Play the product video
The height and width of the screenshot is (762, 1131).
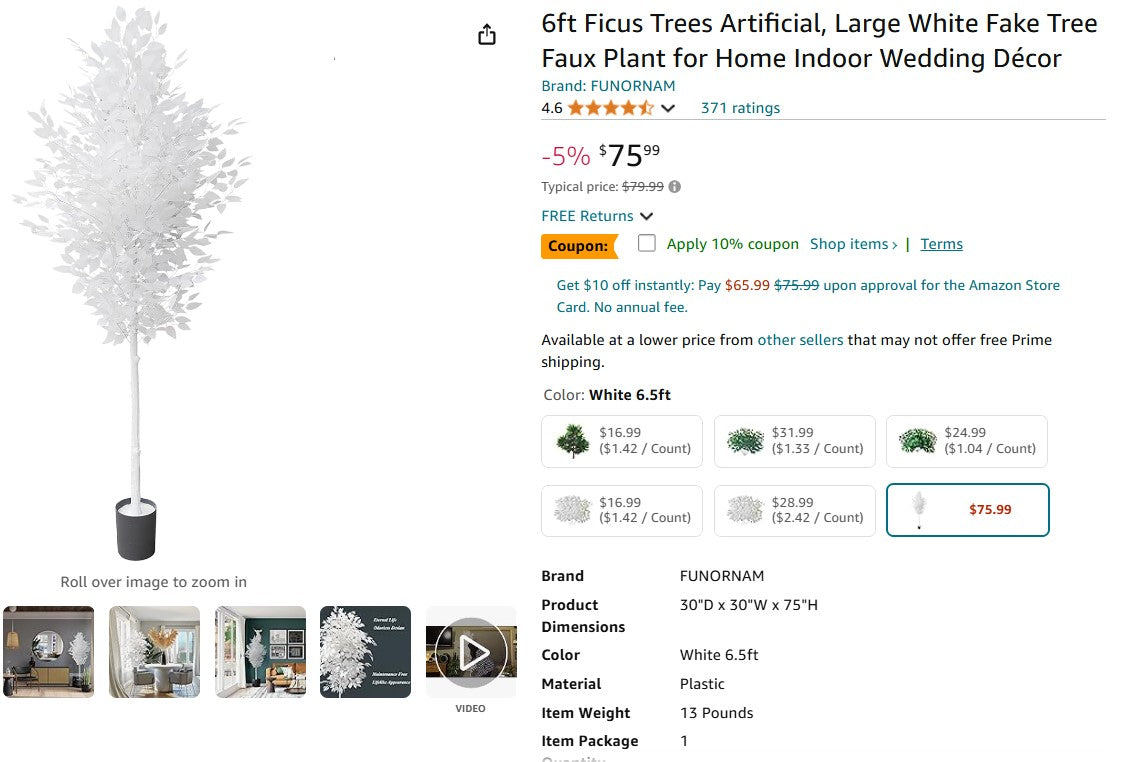(x=471, y=651)
